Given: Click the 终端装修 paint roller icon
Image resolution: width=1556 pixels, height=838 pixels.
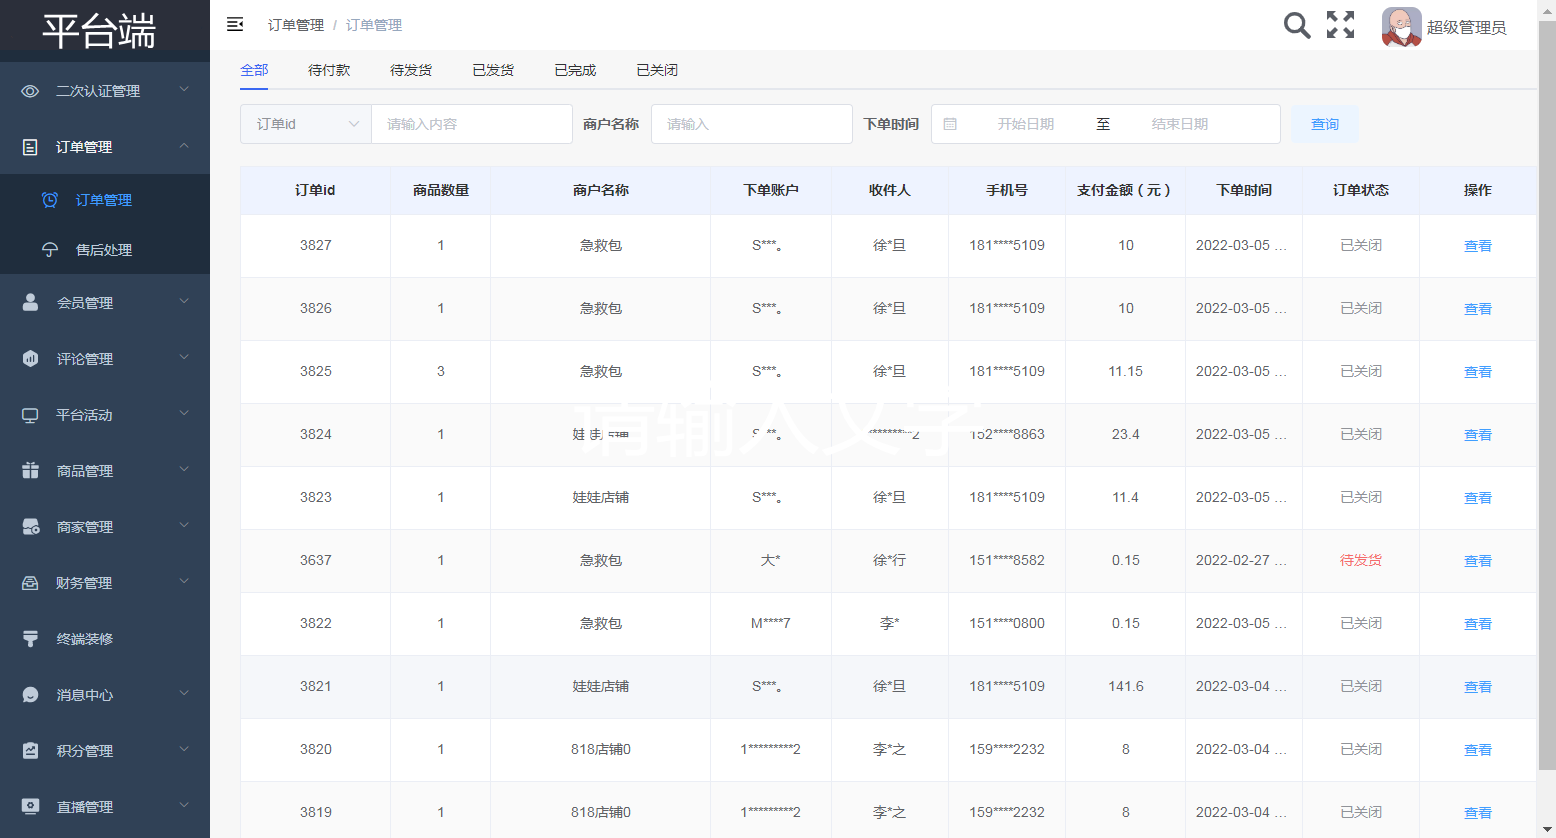Looking at the screenshot, I should (30, 638).
